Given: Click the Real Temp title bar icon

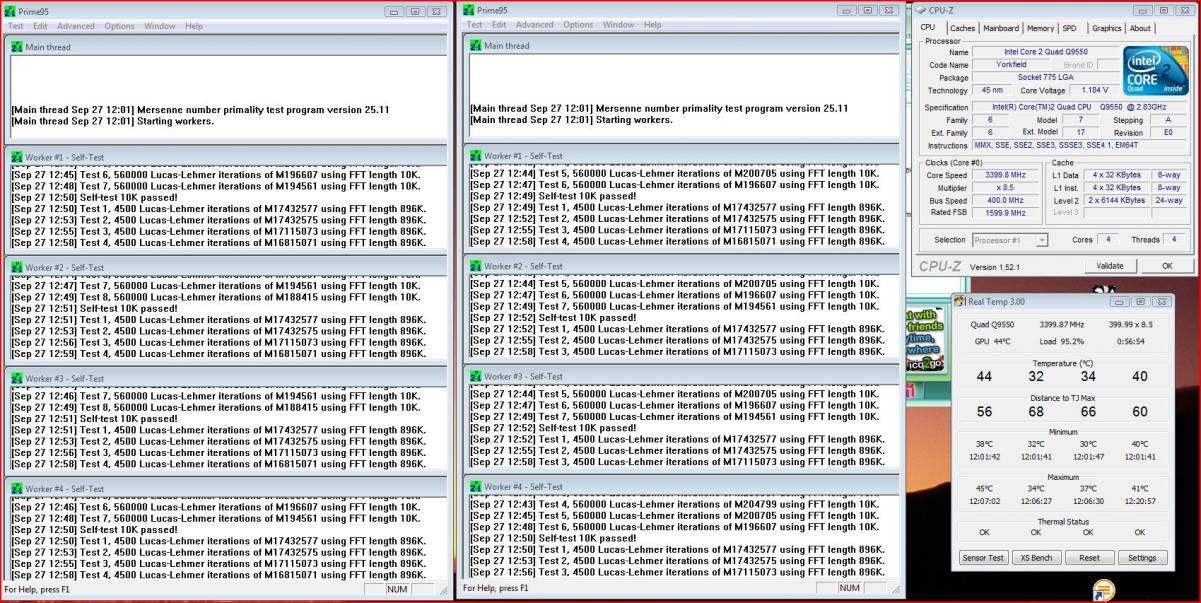Looking at the screenshot, I should (x=961, y=301).
